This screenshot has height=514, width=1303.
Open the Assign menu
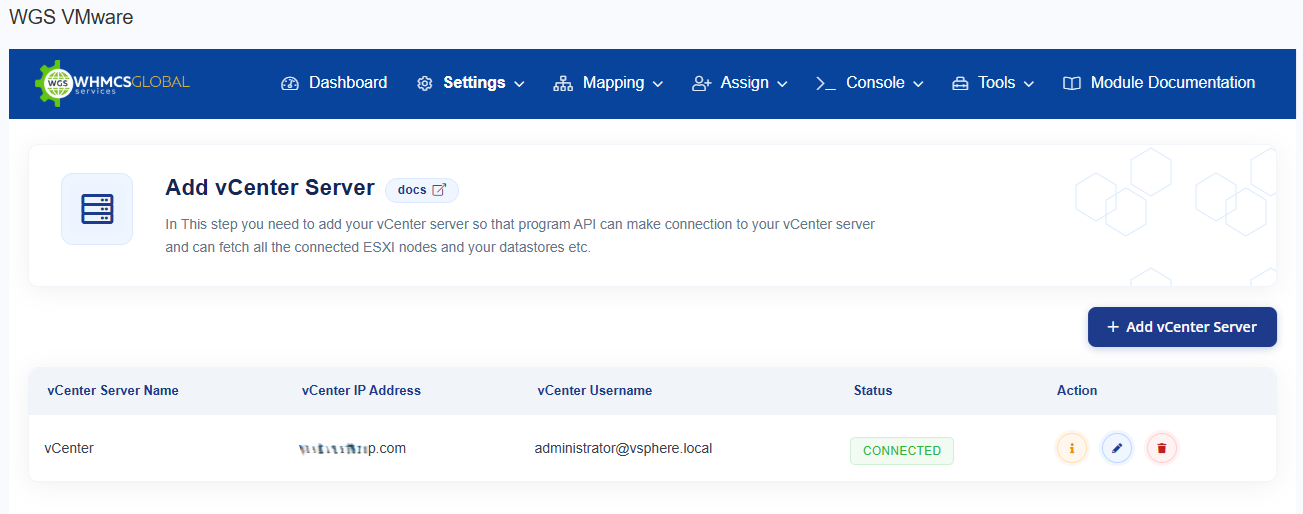[x=740, y=83]
